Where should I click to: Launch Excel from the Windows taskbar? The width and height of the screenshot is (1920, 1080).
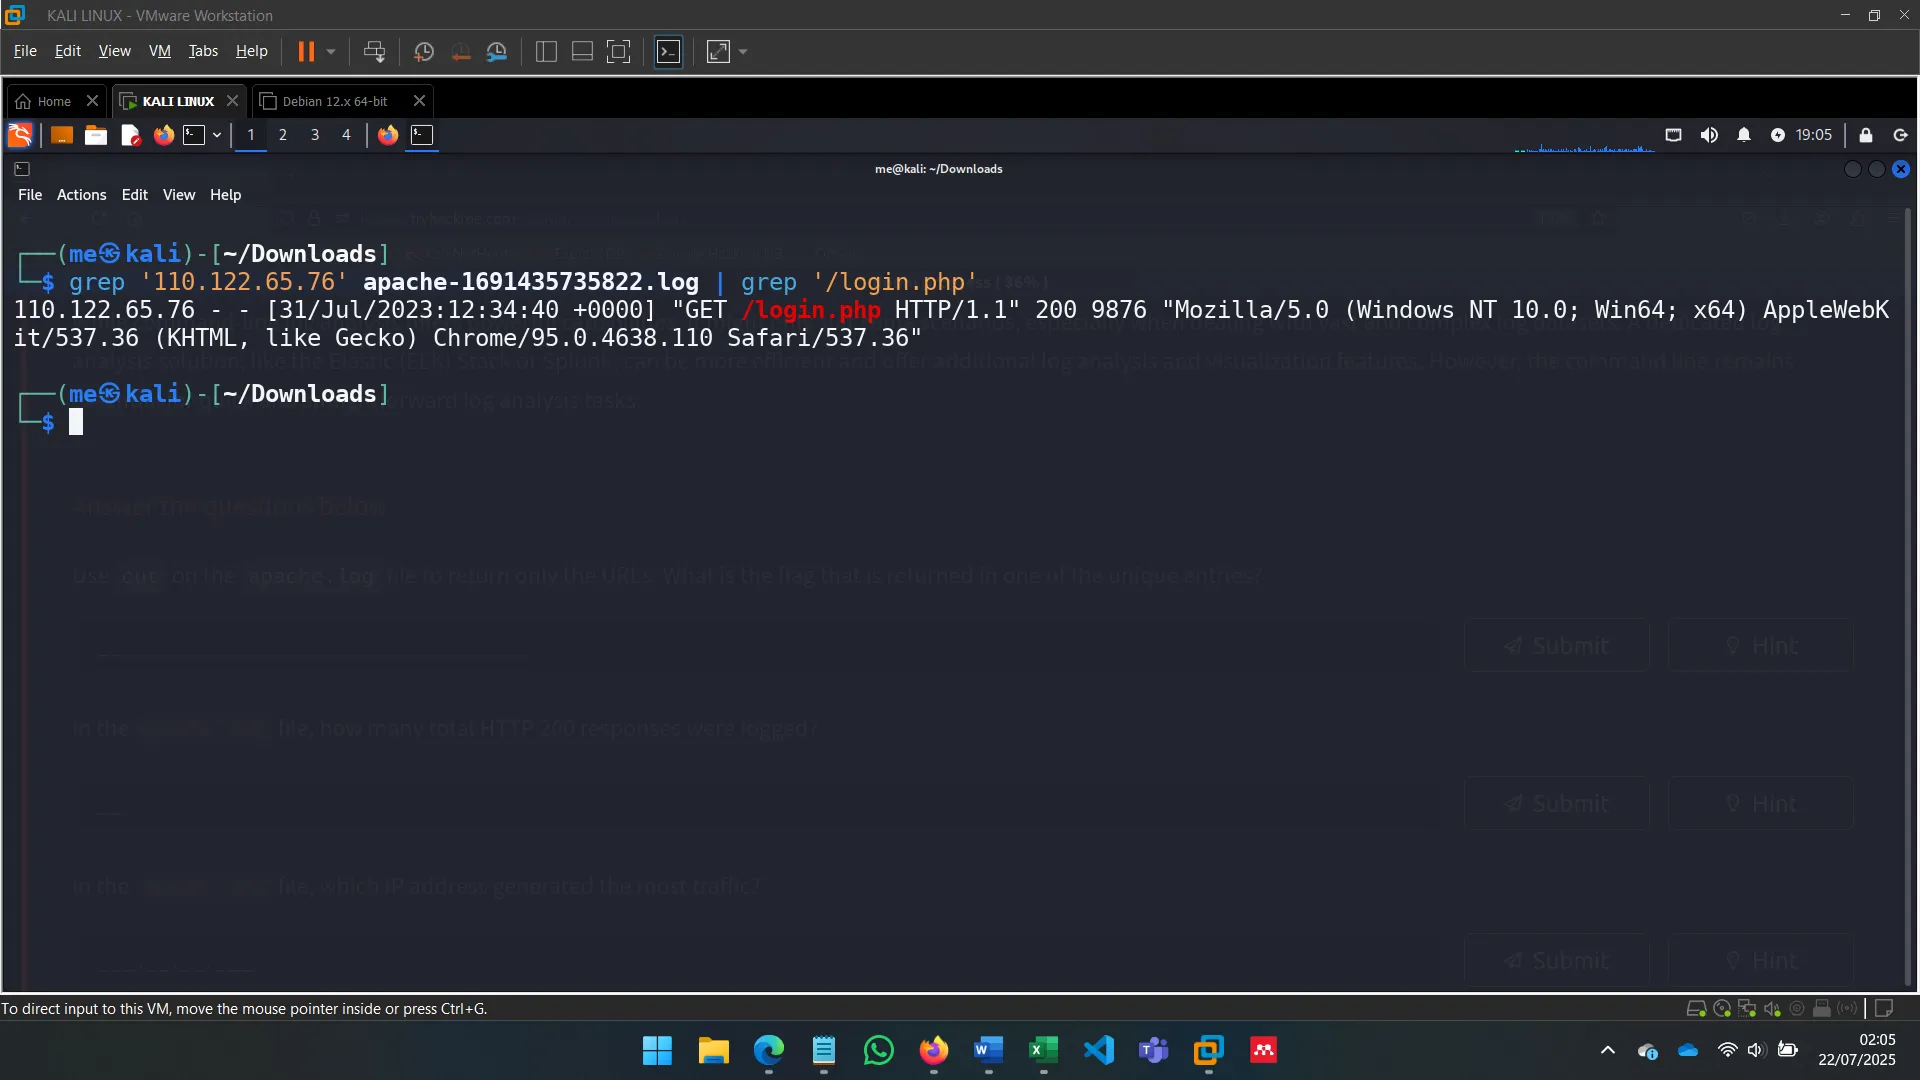click(1042, 1051)
